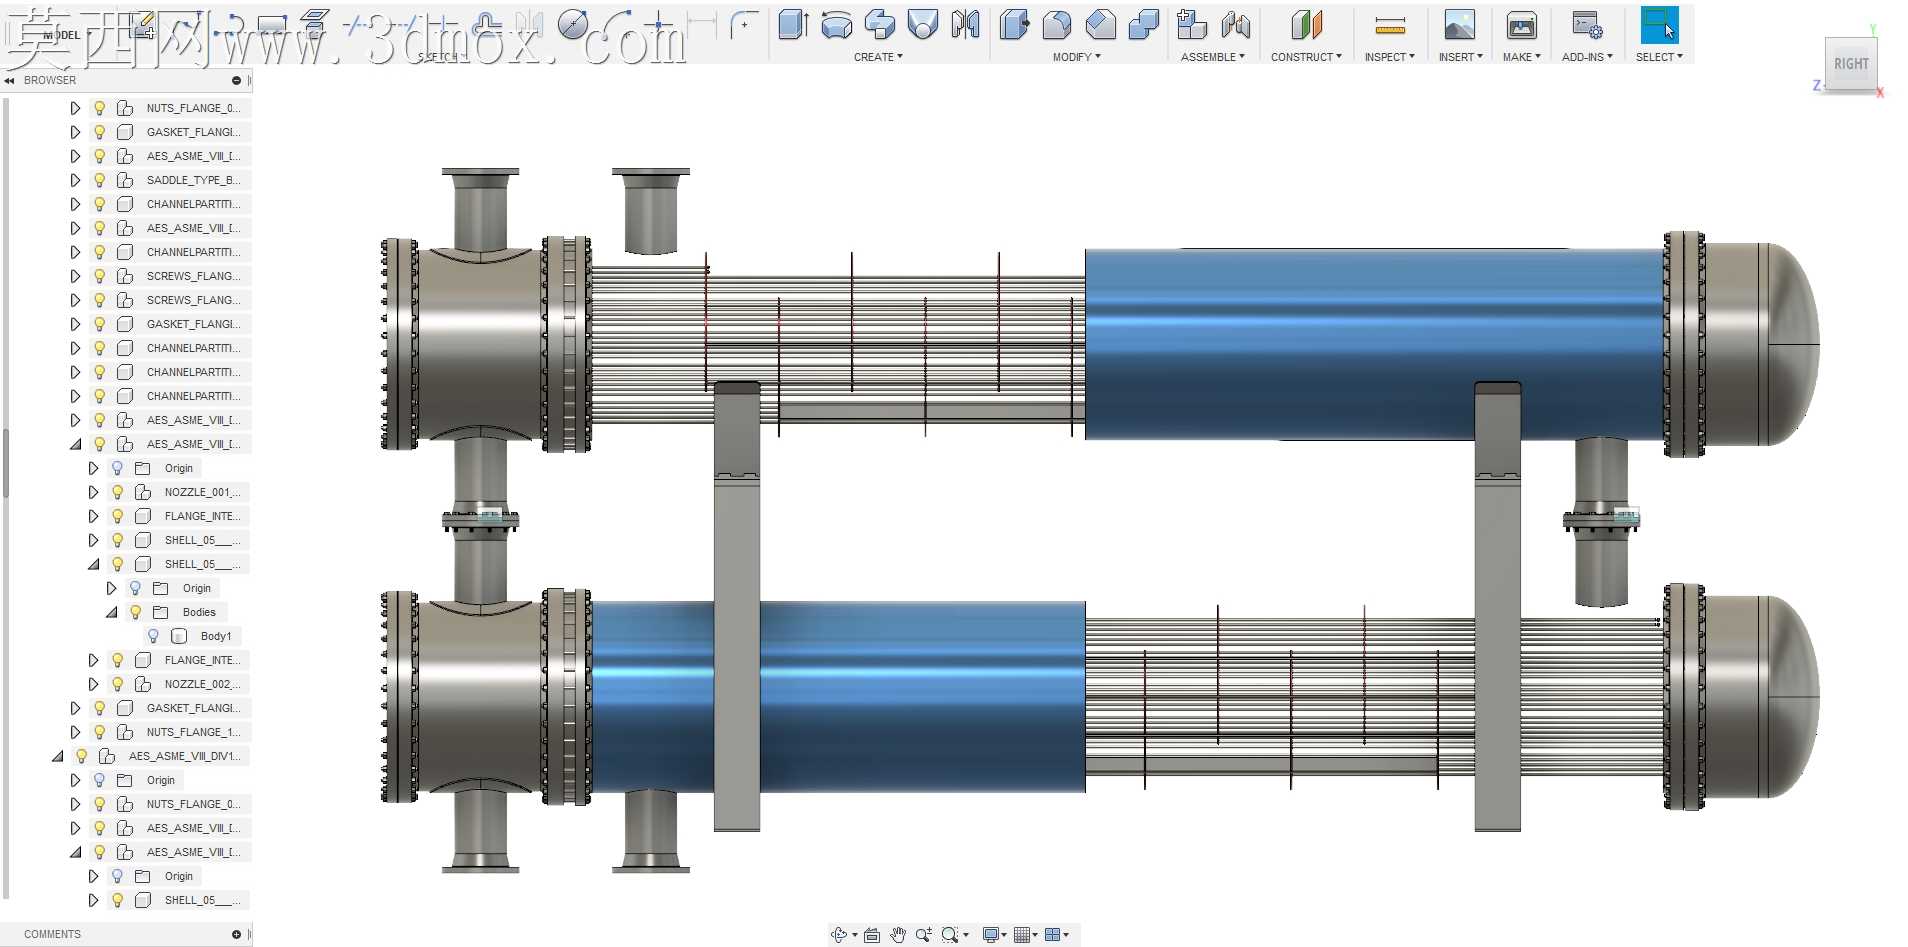Open the SELECT menu
Screen dimensions: 1908x947
pos(1659,57)
